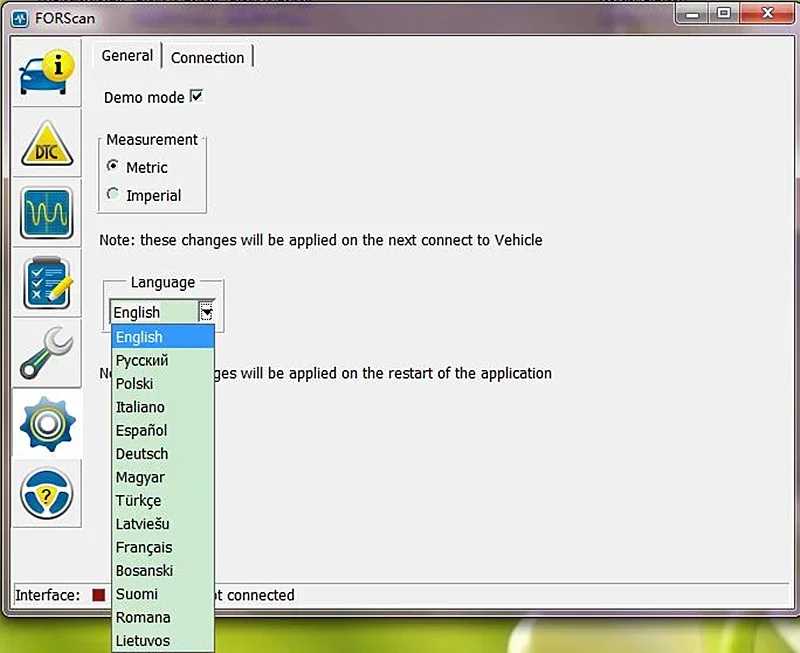Choose Suomi from the language list
Image resolution: width=800 pixels, height=653 pixels.
[x=163, y=594]
